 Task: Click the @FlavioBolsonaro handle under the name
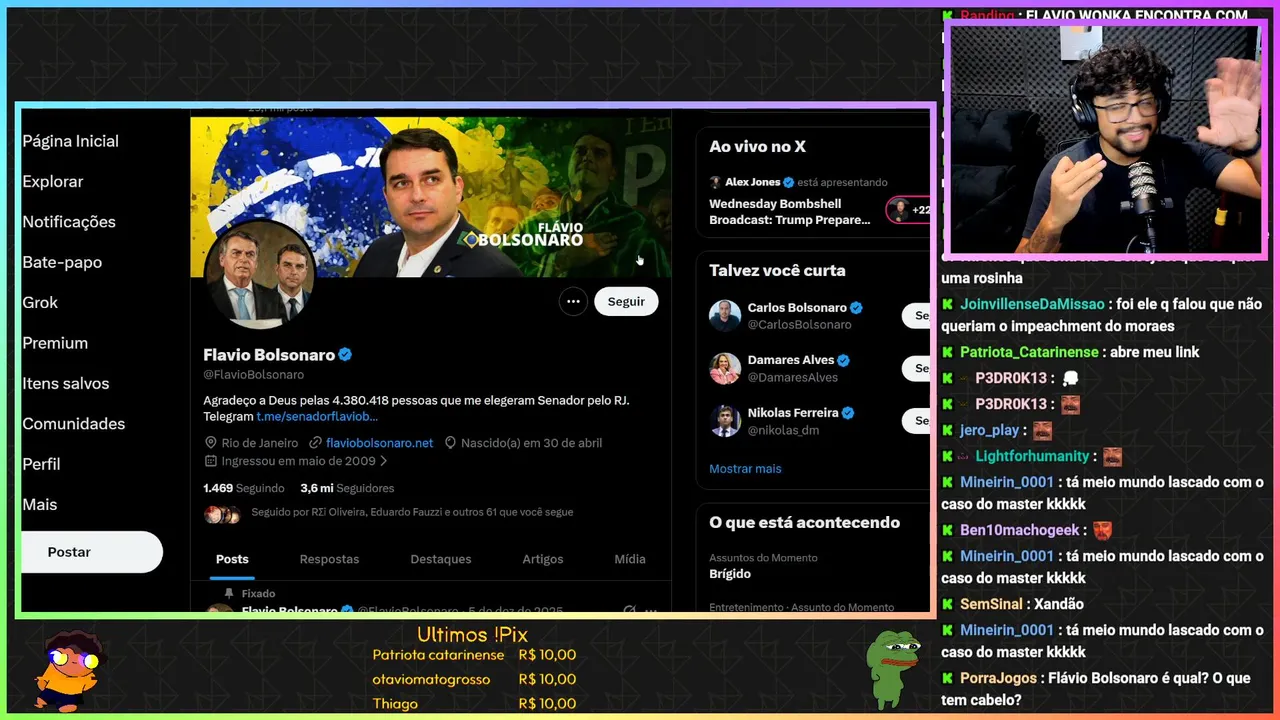pyautogui.click(x=253, y=375)
